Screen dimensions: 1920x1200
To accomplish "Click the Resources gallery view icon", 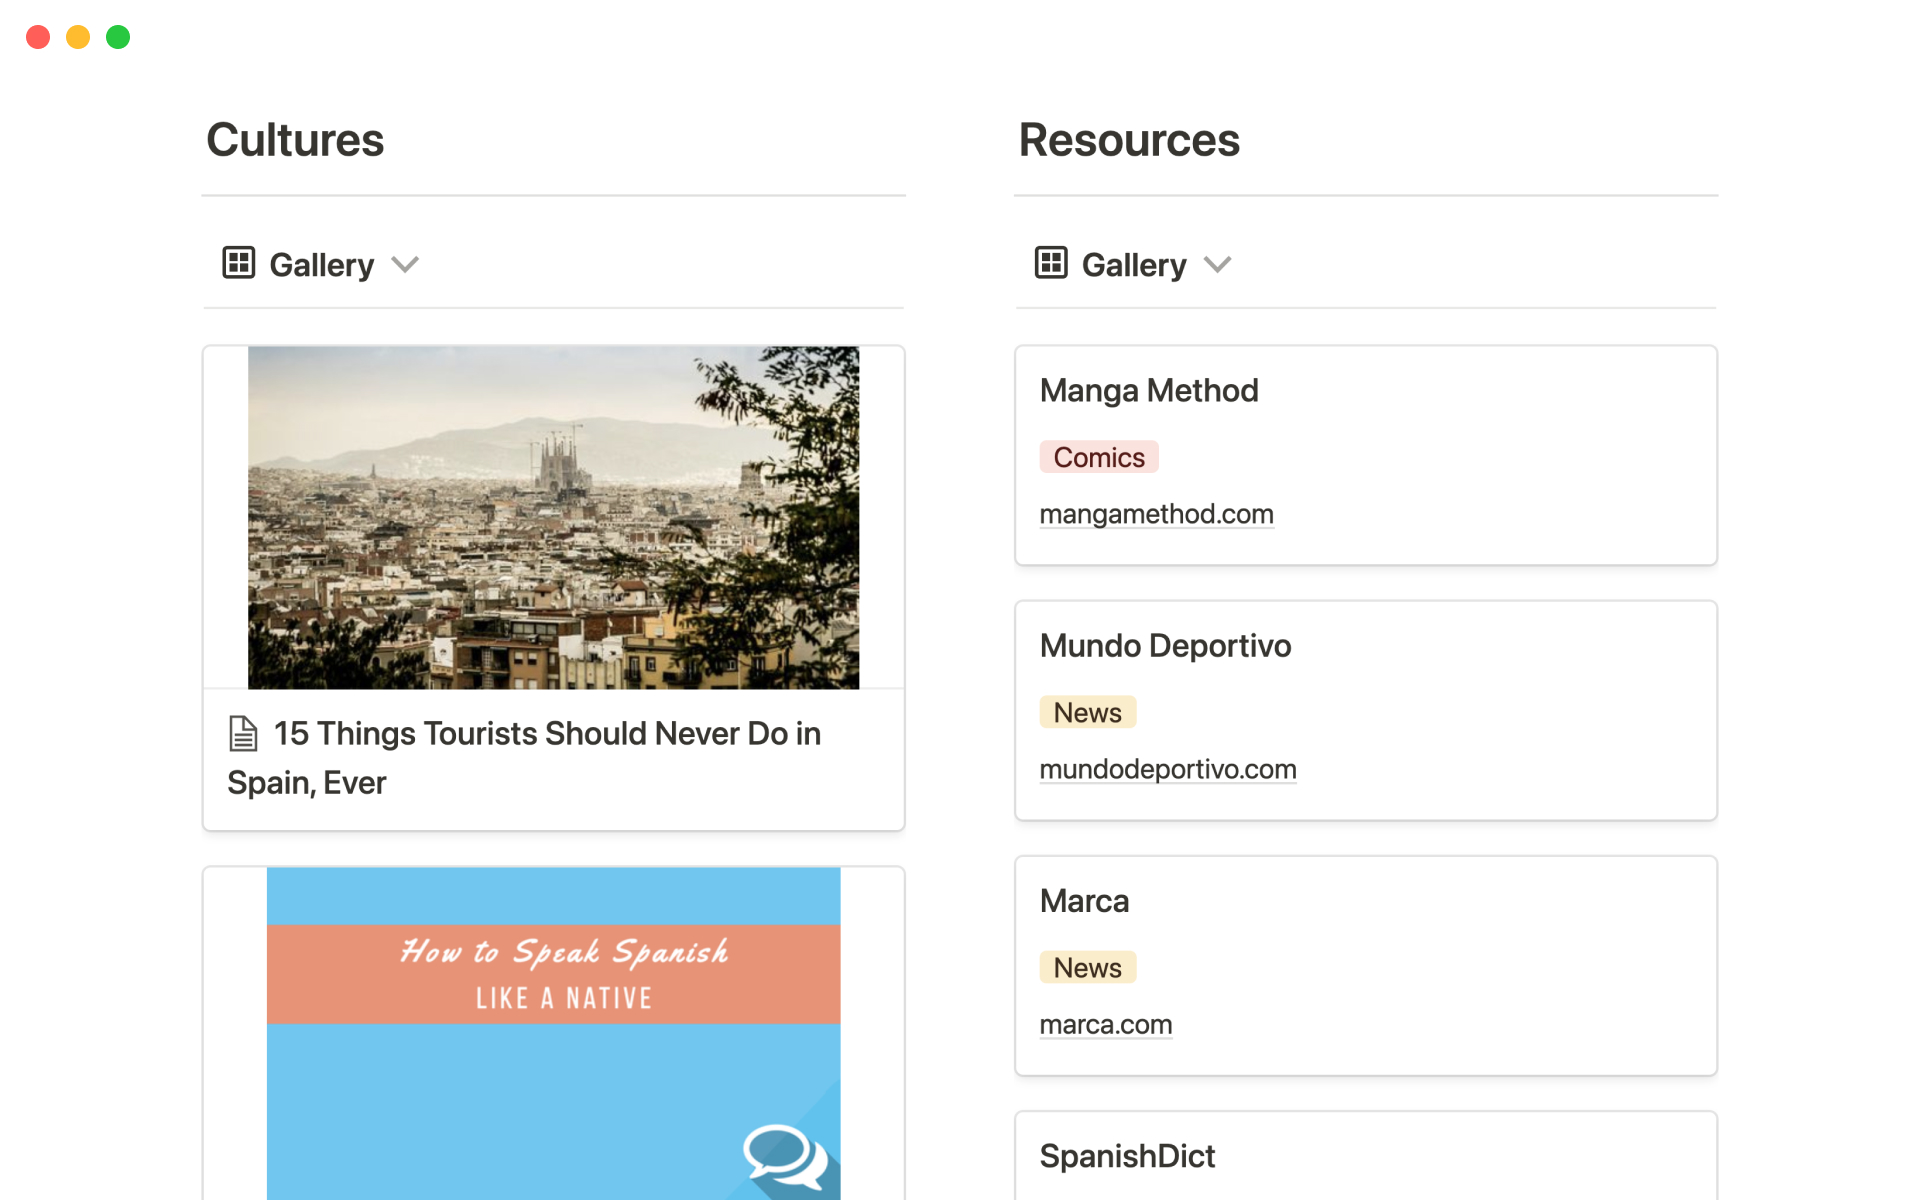I will point(1050,263).
